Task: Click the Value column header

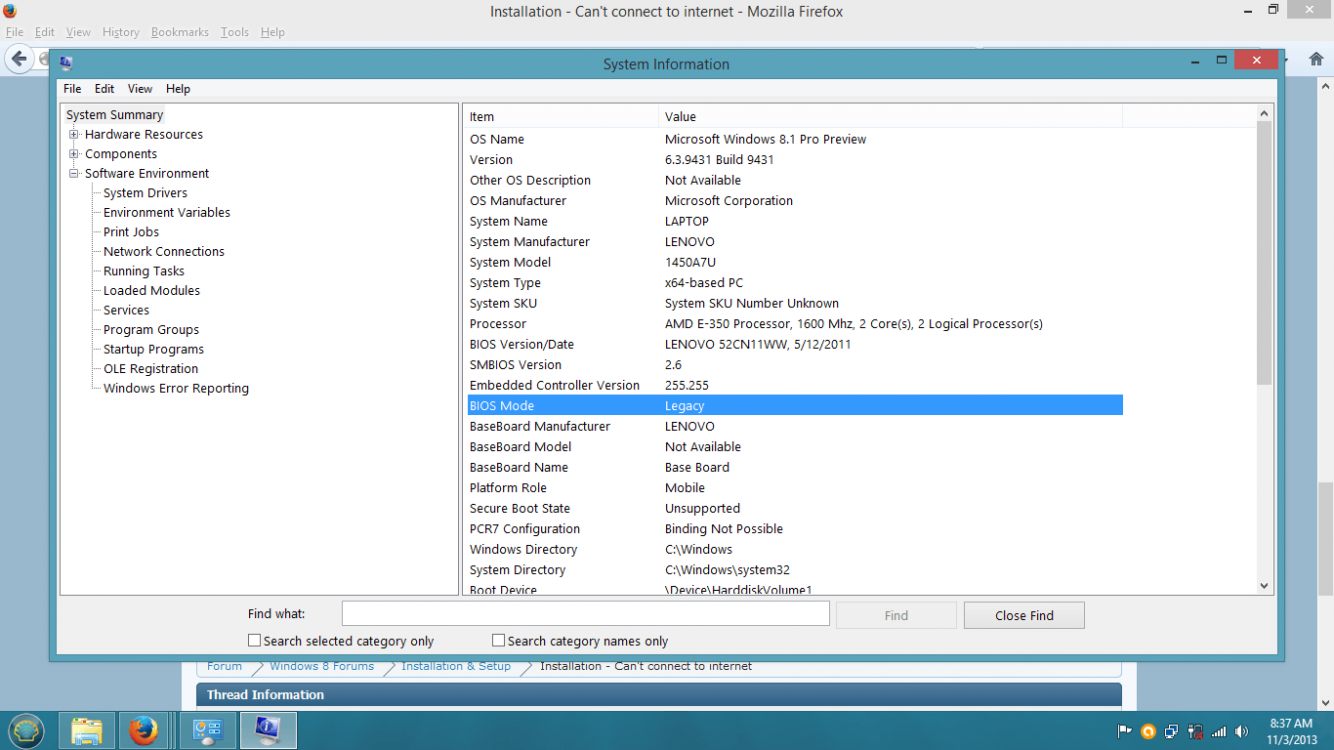Action: coord(890,116)
